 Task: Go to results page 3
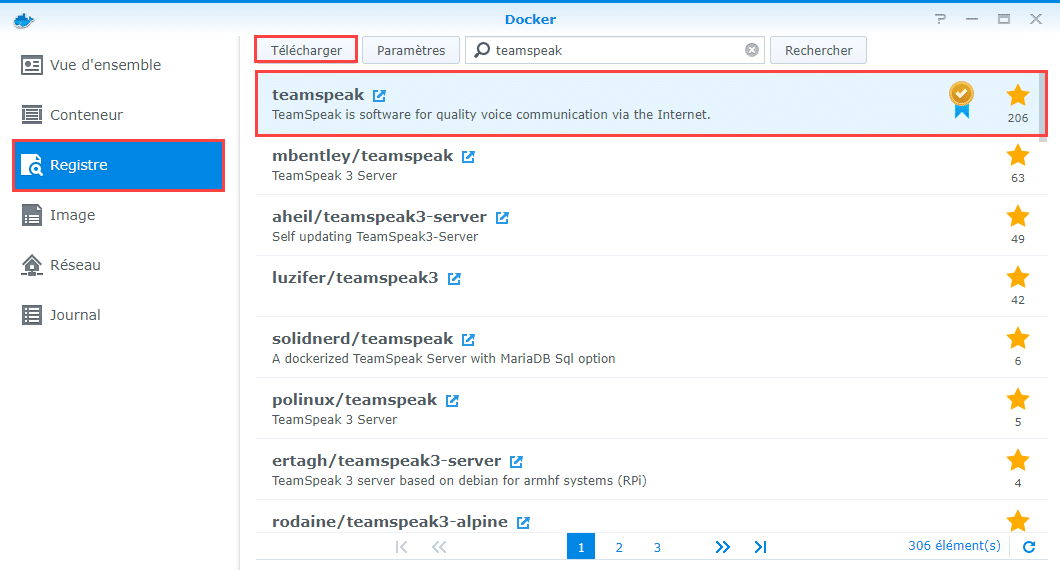click(x=657, y=547)
